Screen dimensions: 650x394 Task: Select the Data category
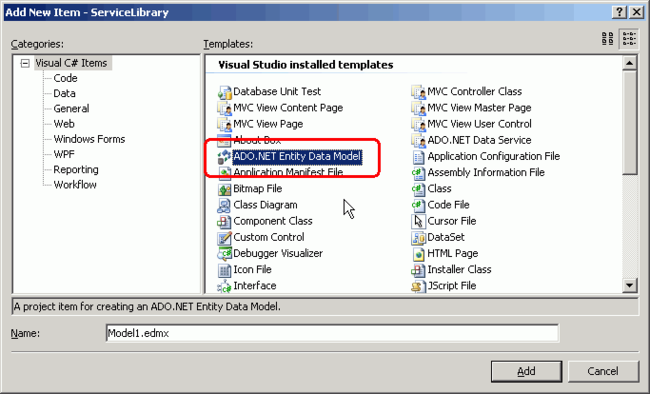64,94
